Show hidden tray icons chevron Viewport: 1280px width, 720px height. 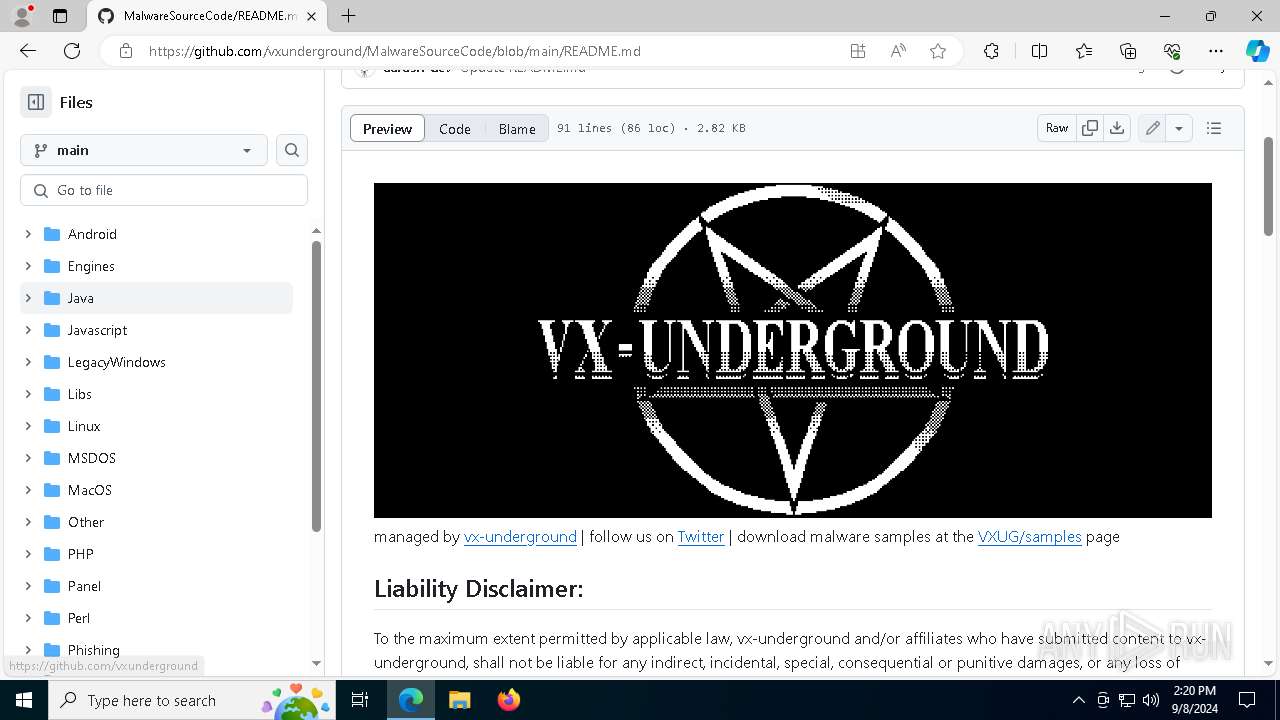click(x=1078, y=700)
